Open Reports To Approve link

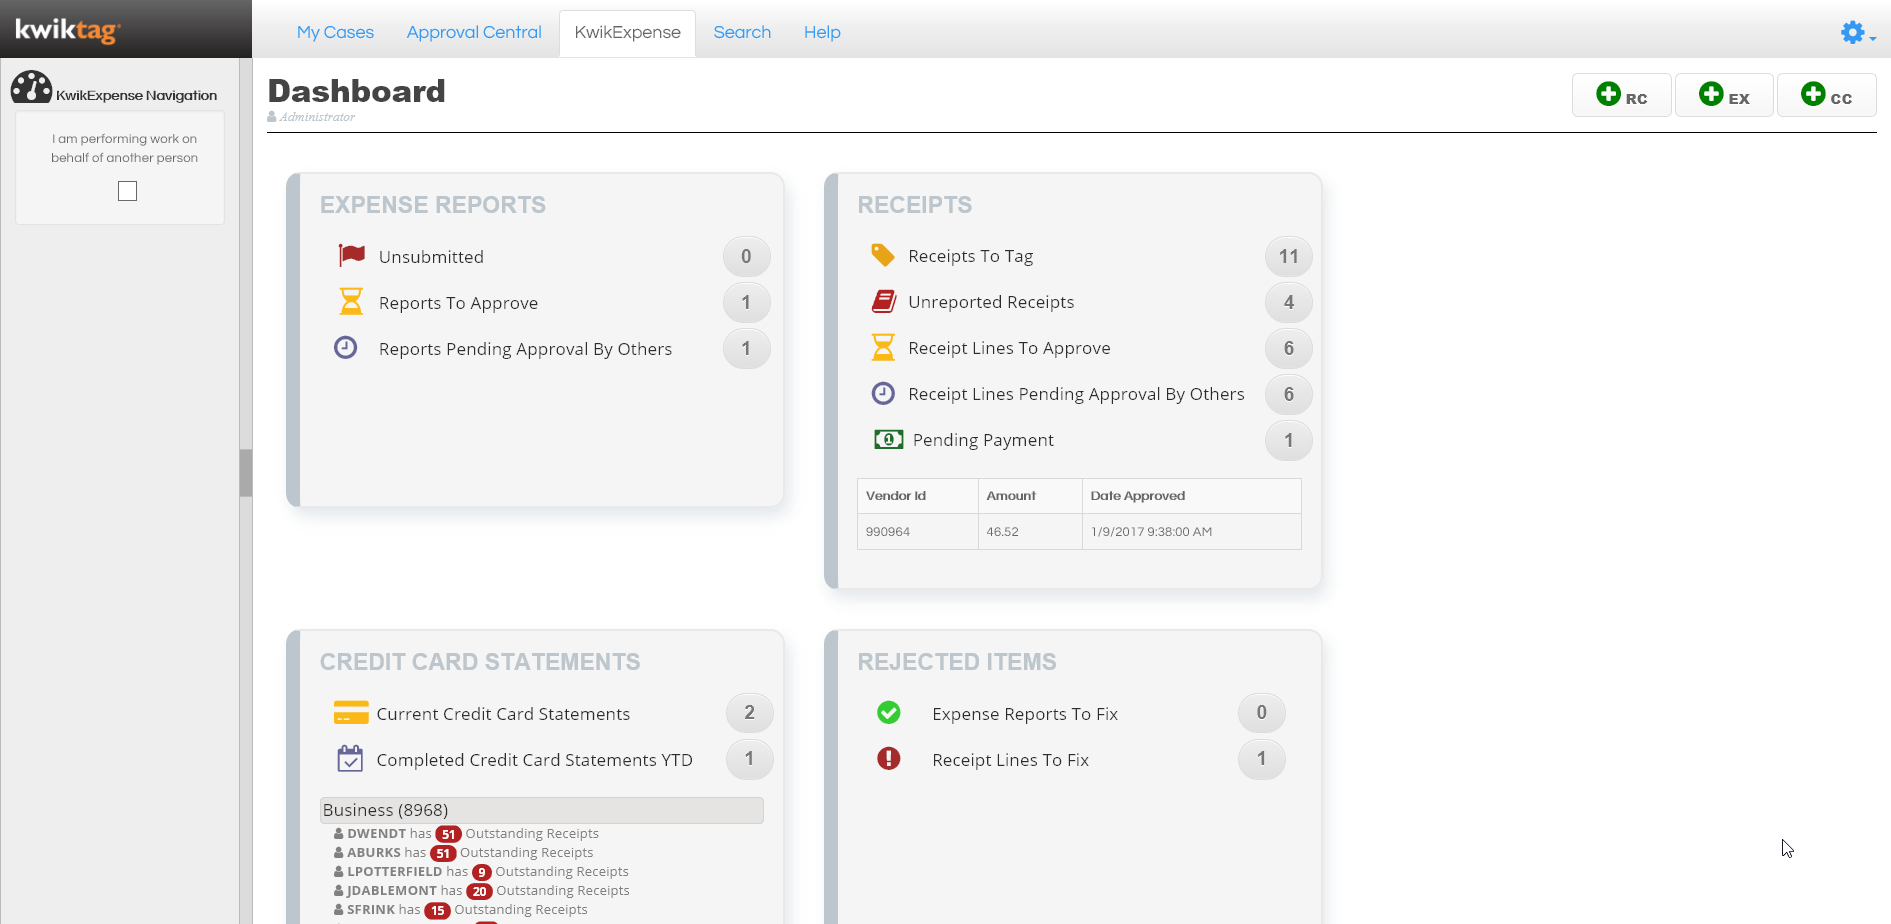[x=458, y=303]
